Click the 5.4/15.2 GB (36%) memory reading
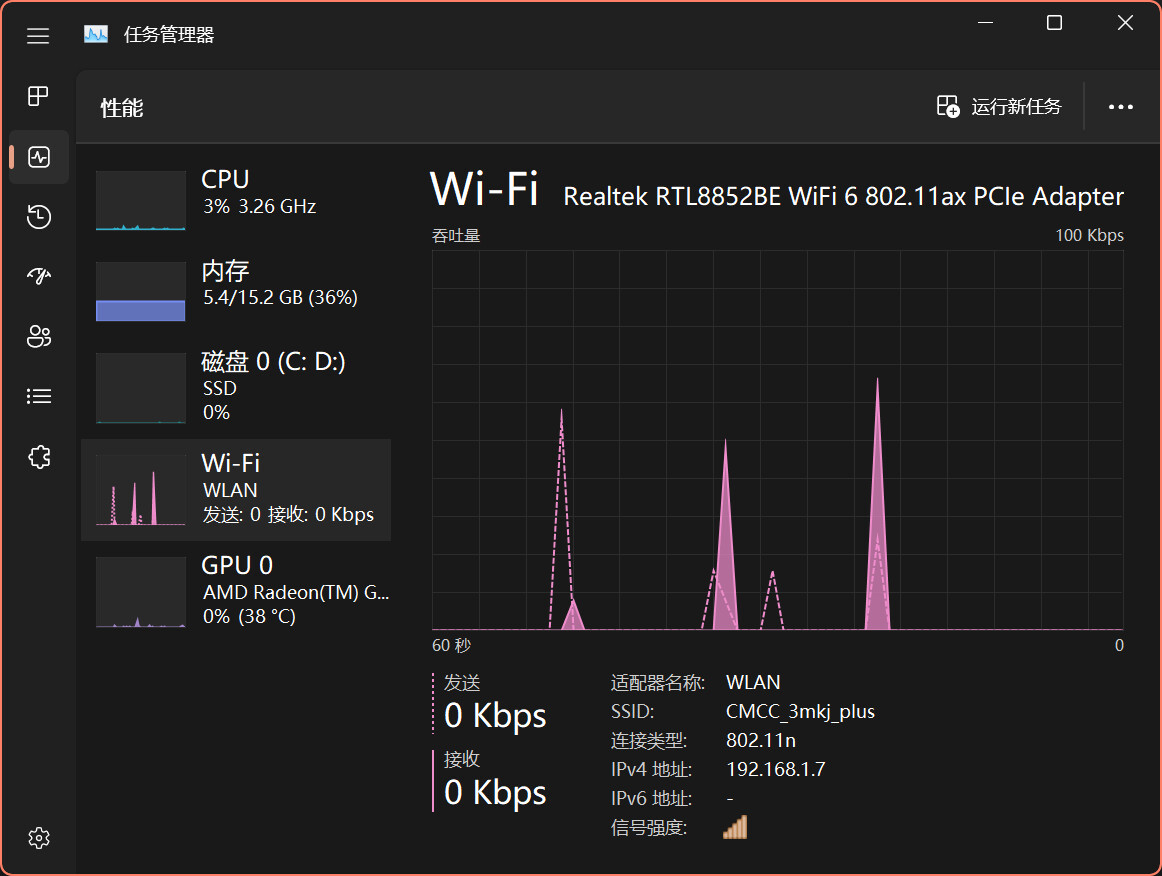 point(280,297)
